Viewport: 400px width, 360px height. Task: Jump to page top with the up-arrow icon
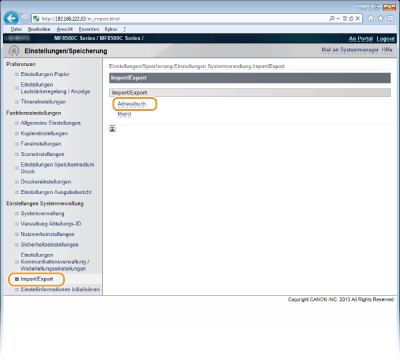[112, 129]
